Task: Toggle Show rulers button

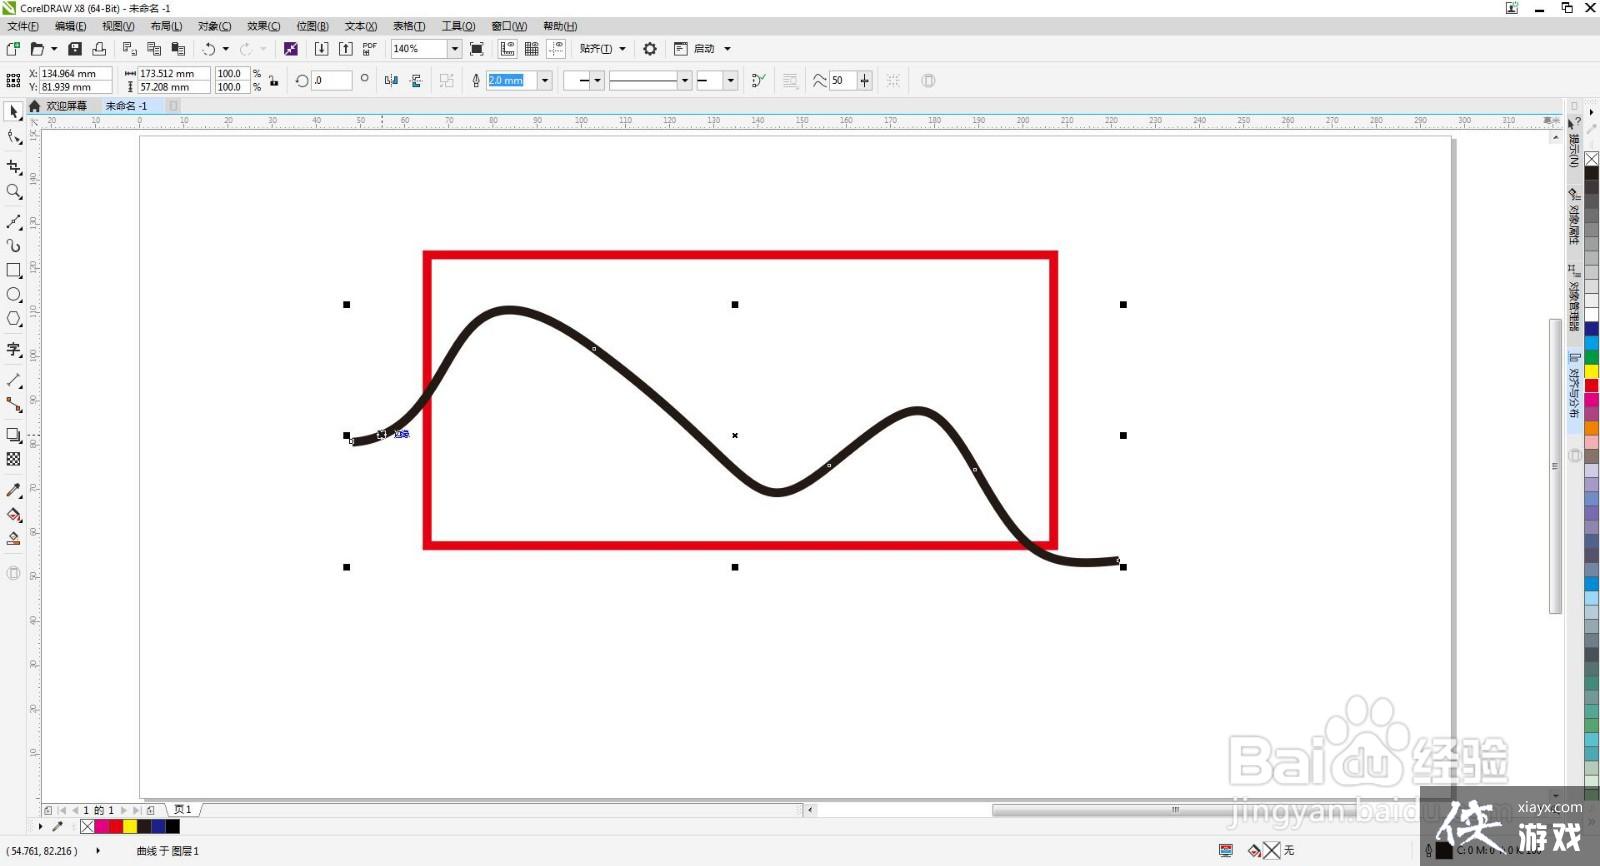Action: (507, 48)
